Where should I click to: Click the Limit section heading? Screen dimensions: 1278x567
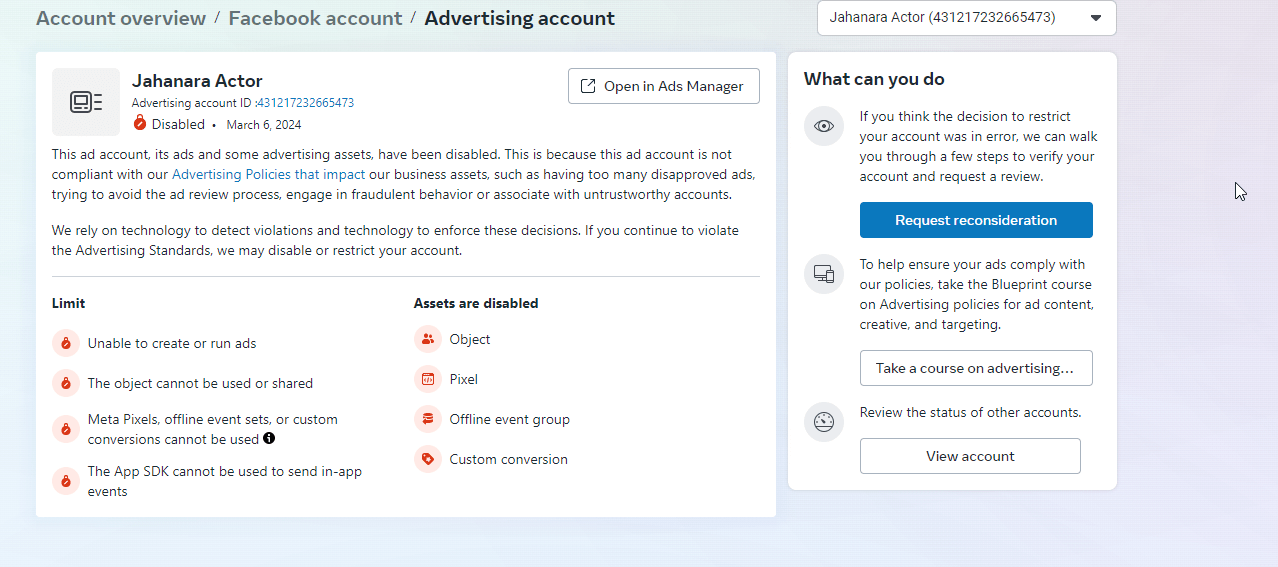[x=69, y=303]
